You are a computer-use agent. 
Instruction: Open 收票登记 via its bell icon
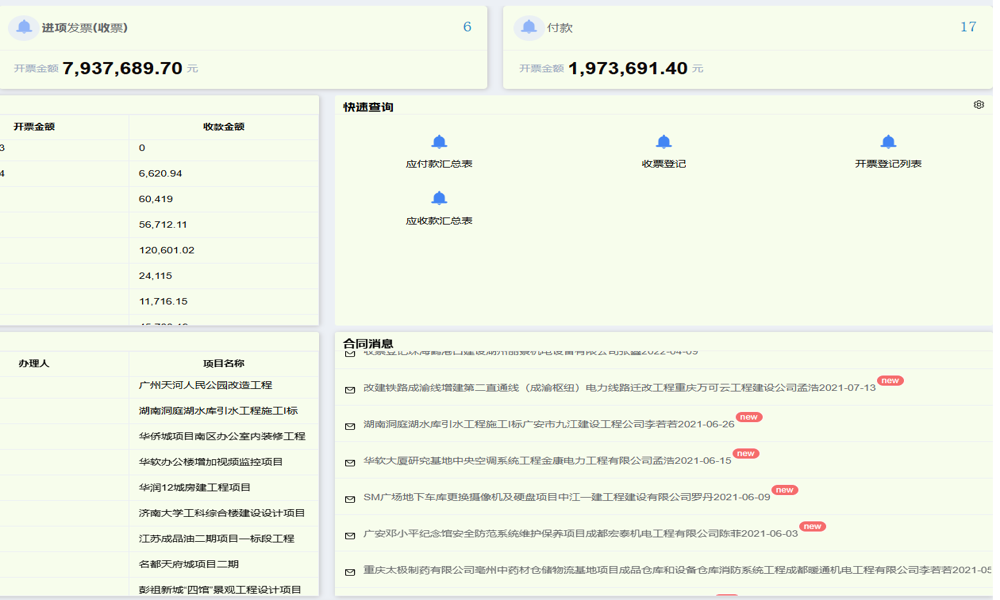click(x=664, y=142)
